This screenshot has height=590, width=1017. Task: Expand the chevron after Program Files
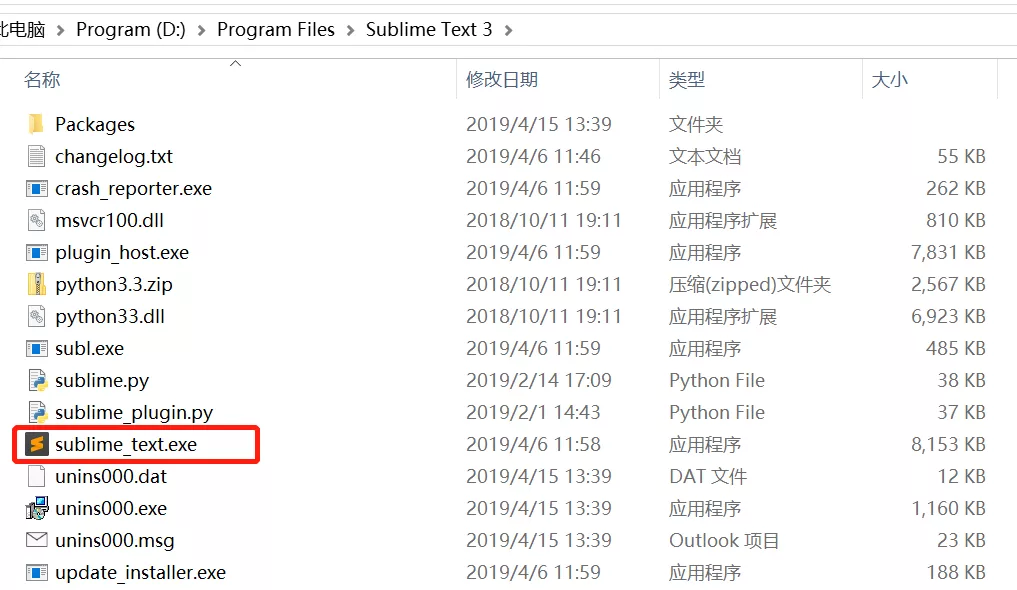(x=350, y=30)
